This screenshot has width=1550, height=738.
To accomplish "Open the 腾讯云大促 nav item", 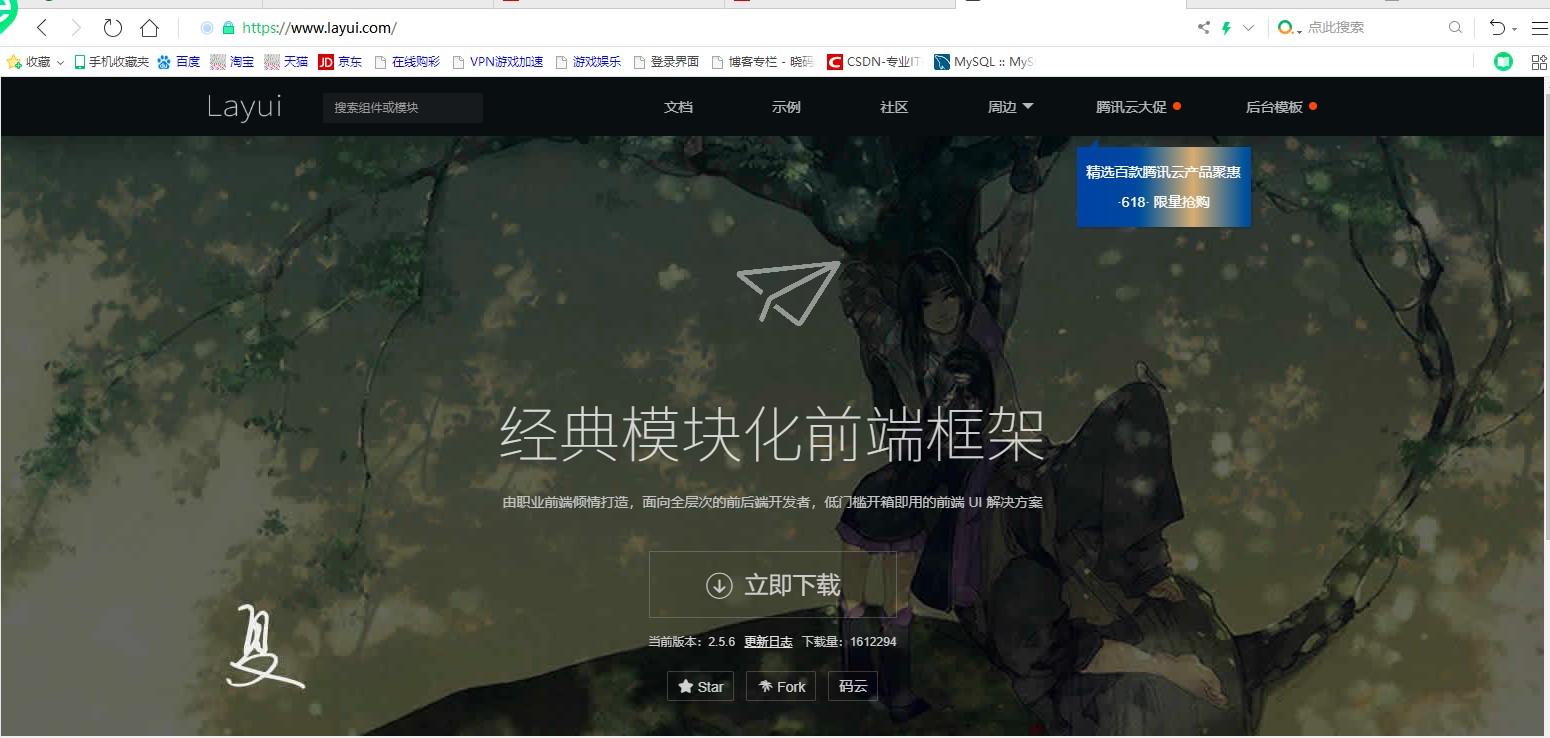I will (1138, 107).
